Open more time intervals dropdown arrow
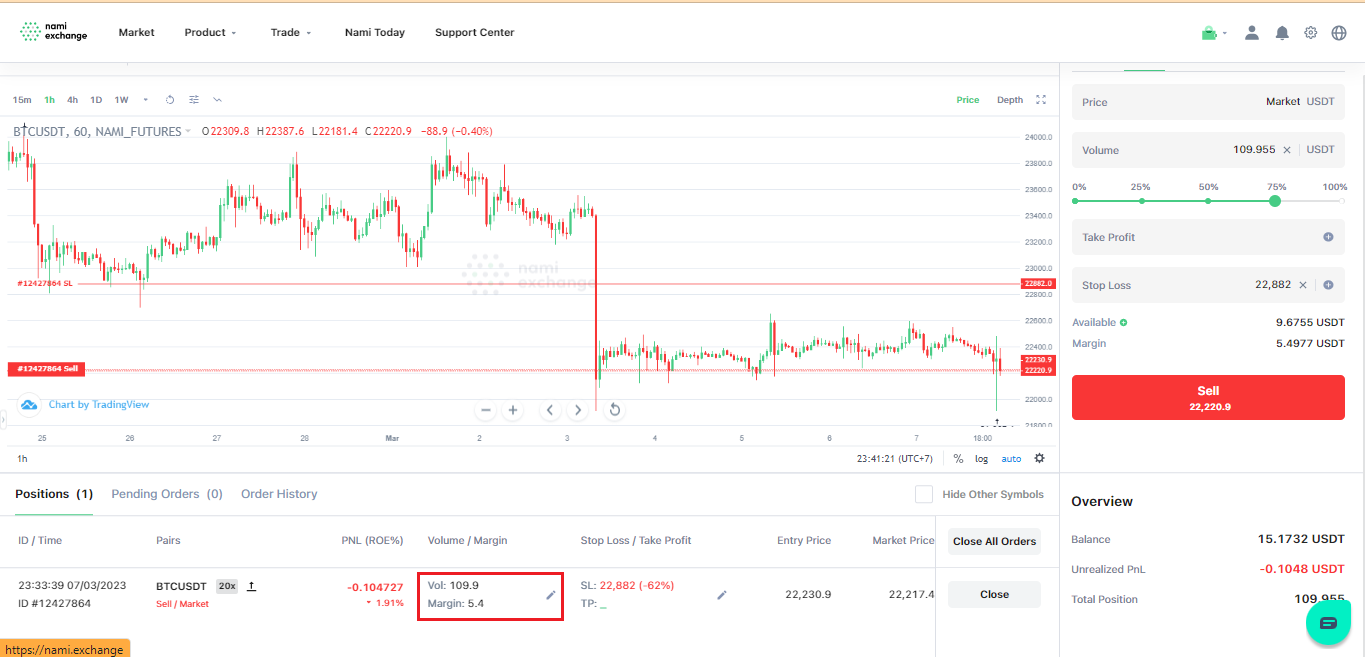Screen dimensions: 1370x670 tap(146, 100)
